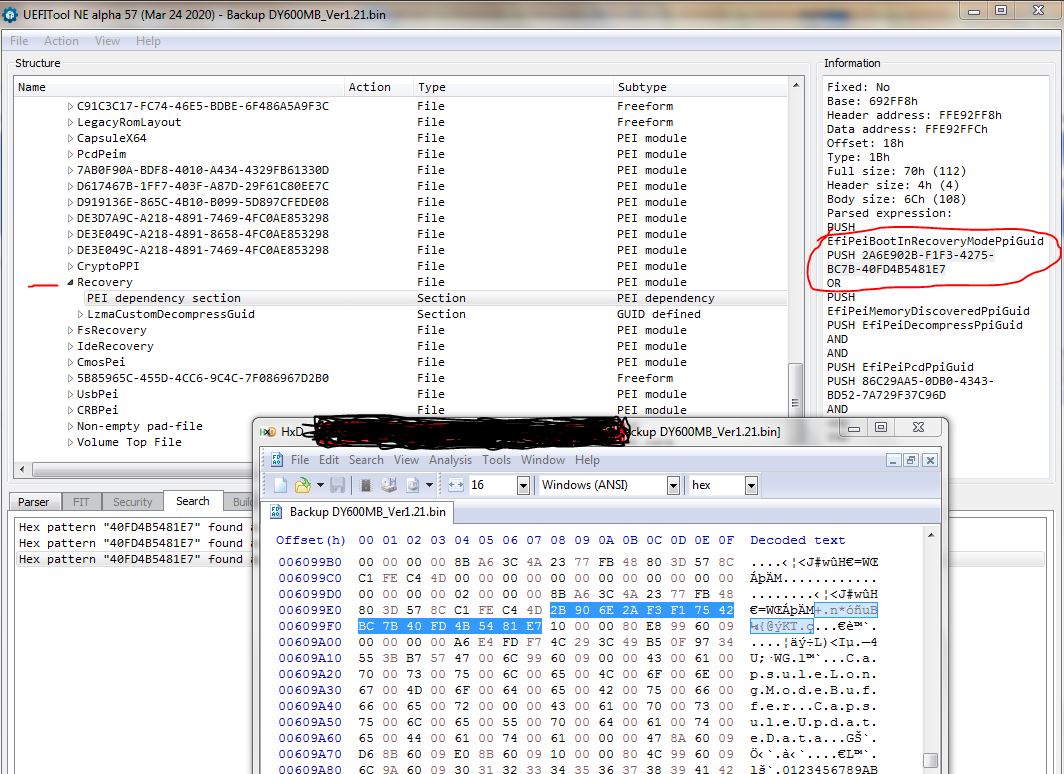This screenshot has width=1064, height=774.
Task: Open the Action menu in UEFITool
Action: click(61, 41)
